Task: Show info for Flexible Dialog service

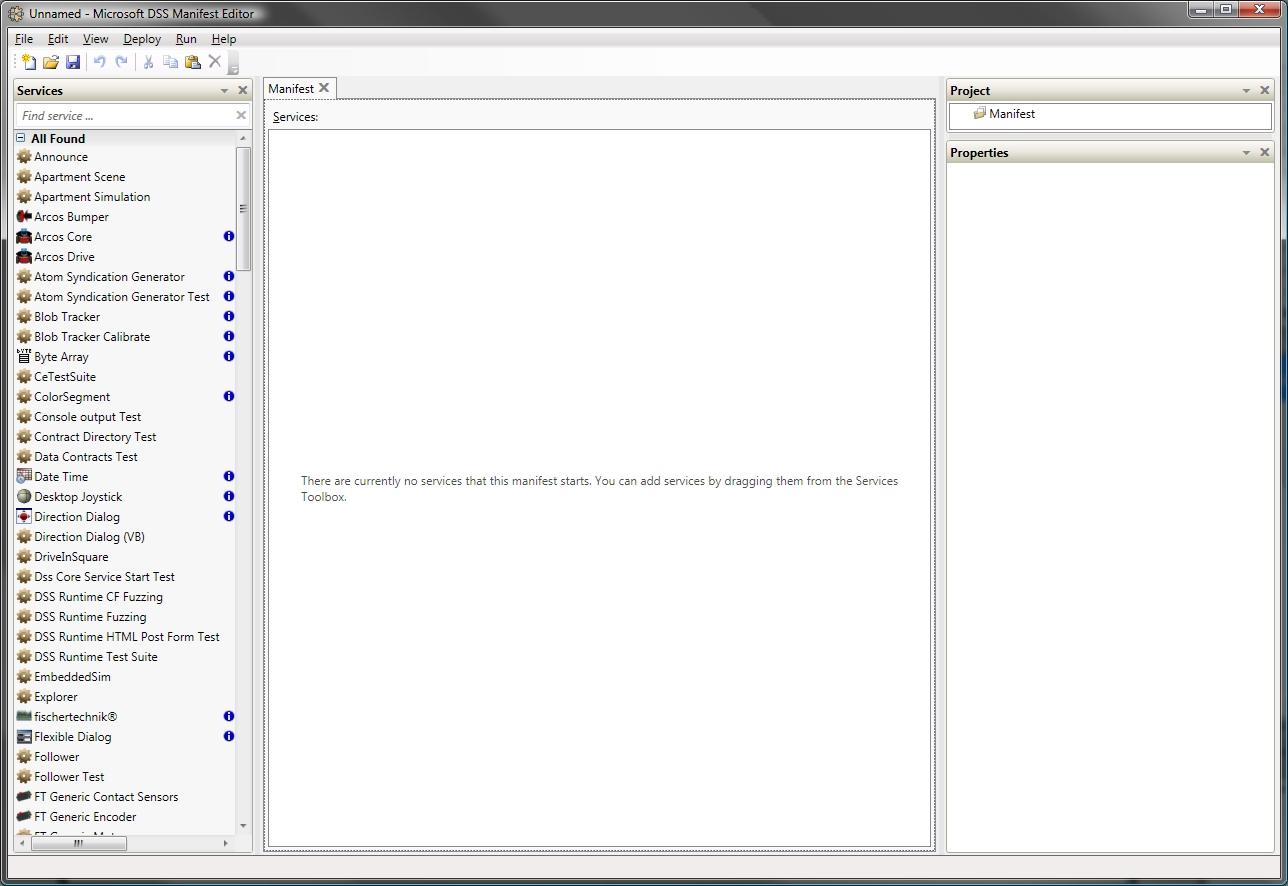Action: [x=229, y=737]
